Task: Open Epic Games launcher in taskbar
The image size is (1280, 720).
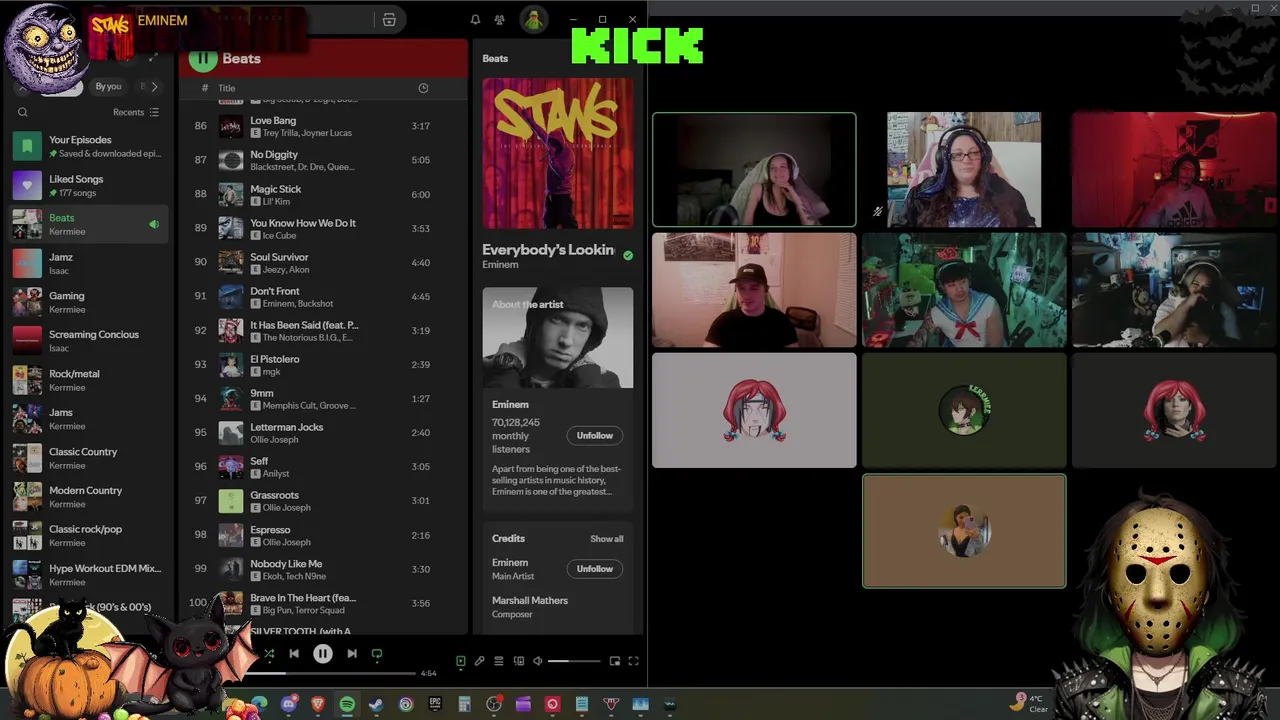Action: pyautogui.click(x=435, y=704)
